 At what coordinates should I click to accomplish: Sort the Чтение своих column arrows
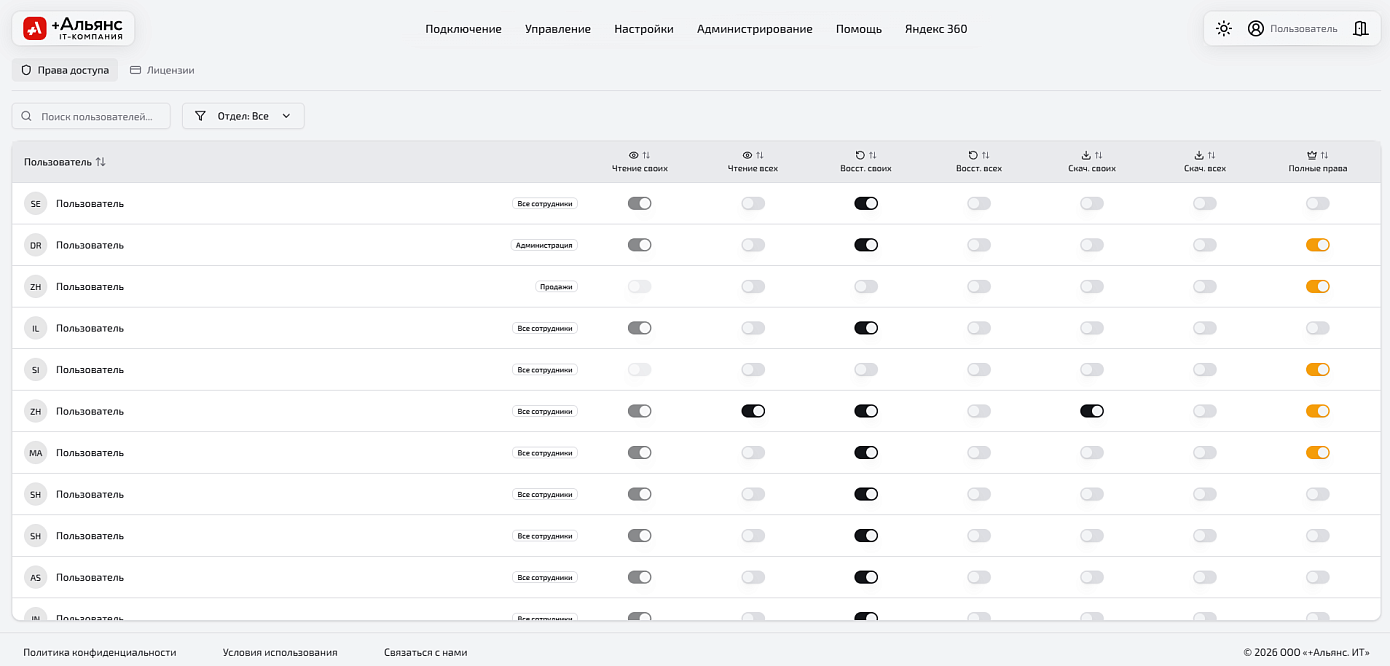pos(646,155)
